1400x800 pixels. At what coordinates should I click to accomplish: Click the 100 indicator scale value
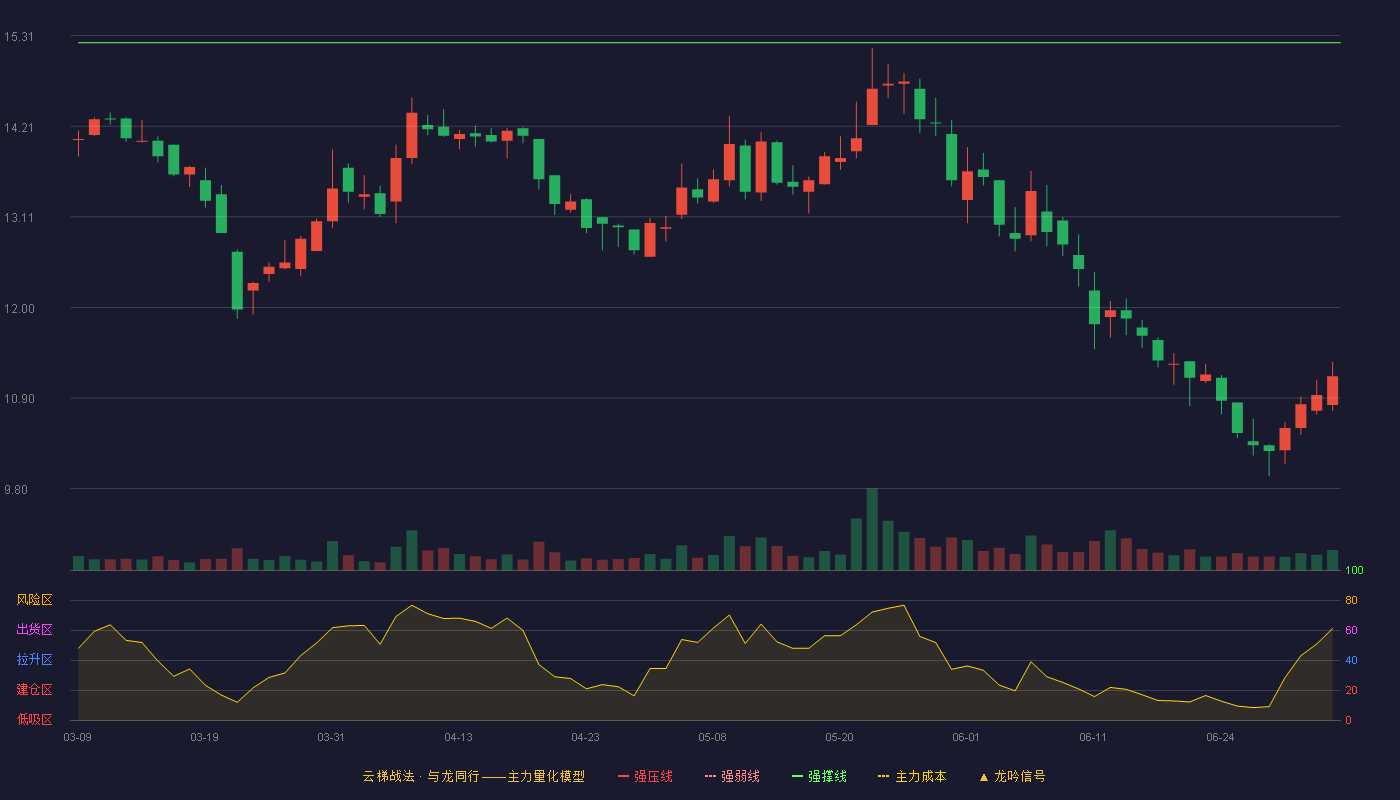point(1354,571)
